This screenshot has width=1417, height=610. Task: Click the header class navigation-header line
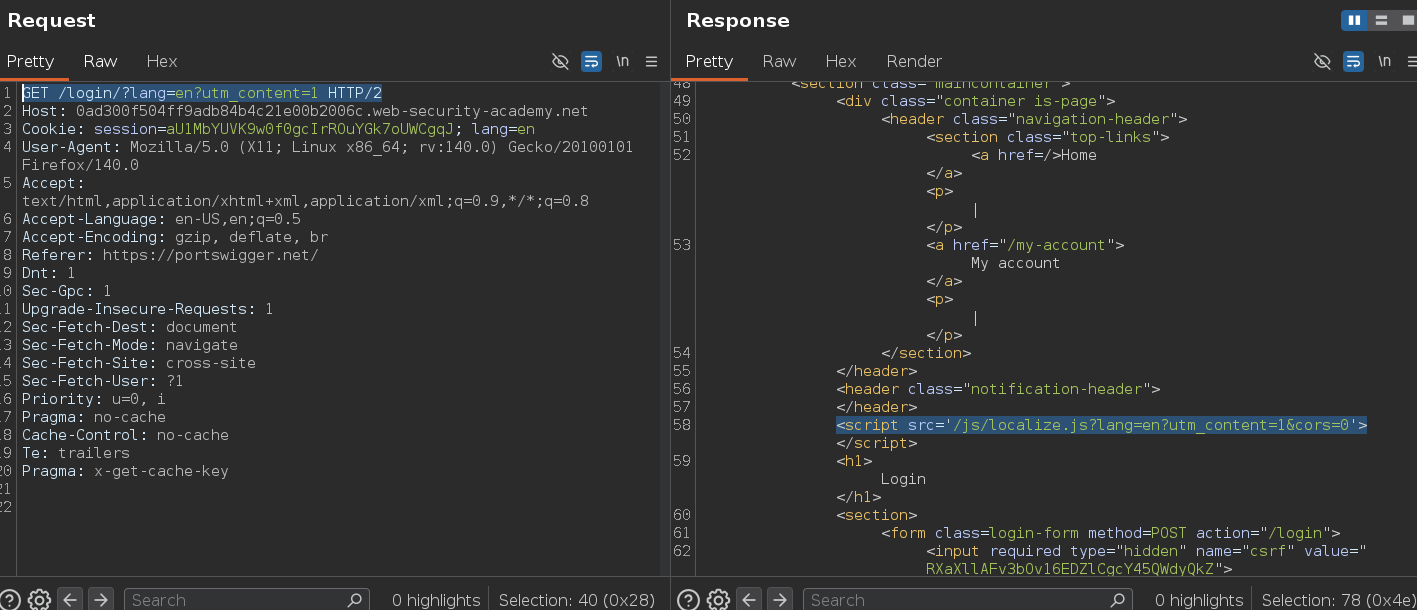[1034, 119]
